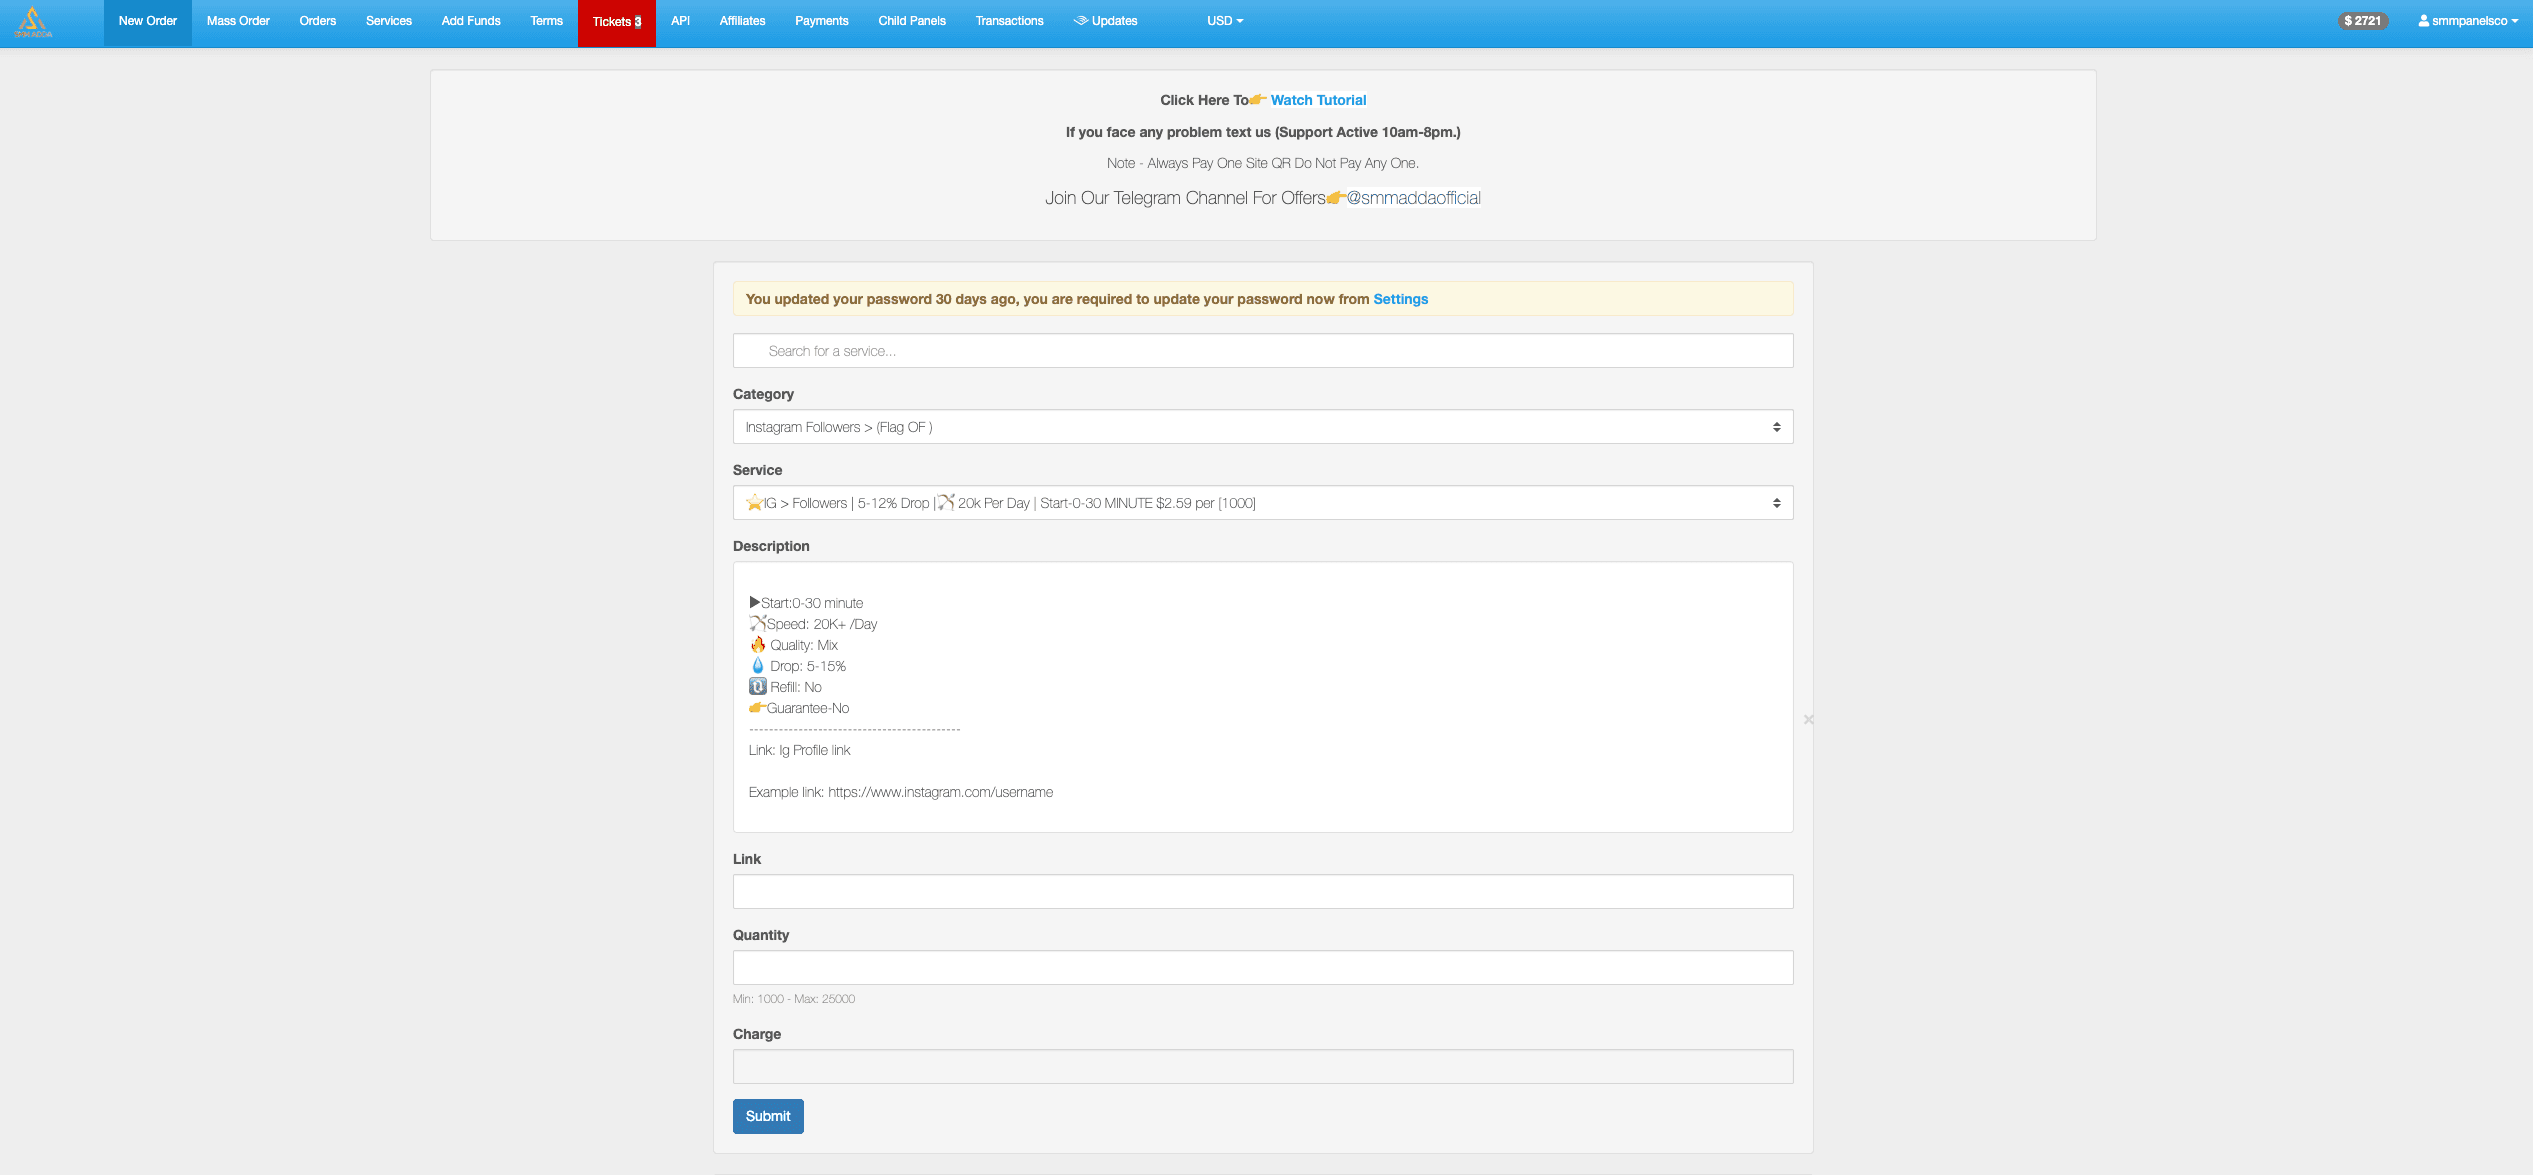The width and height of the screenshot is (2533, 1175).
Task: Open the Affiliates page
Action: 742,21
